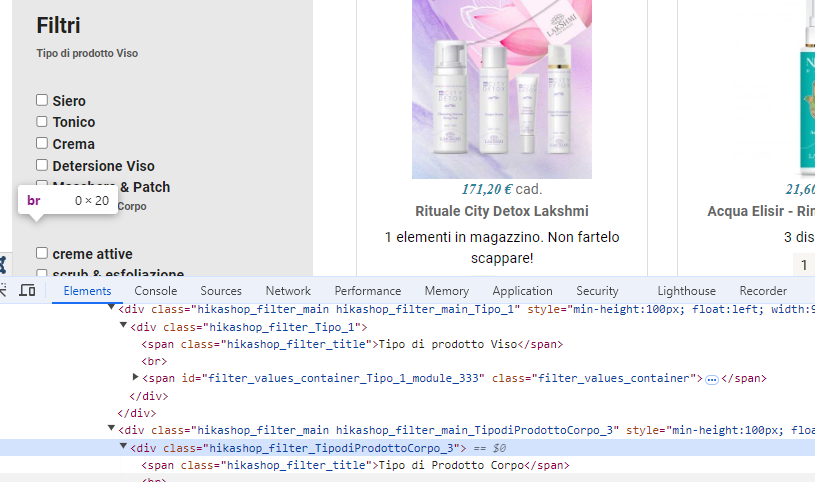Check the Crema filter checkbox

pos(42,143)
